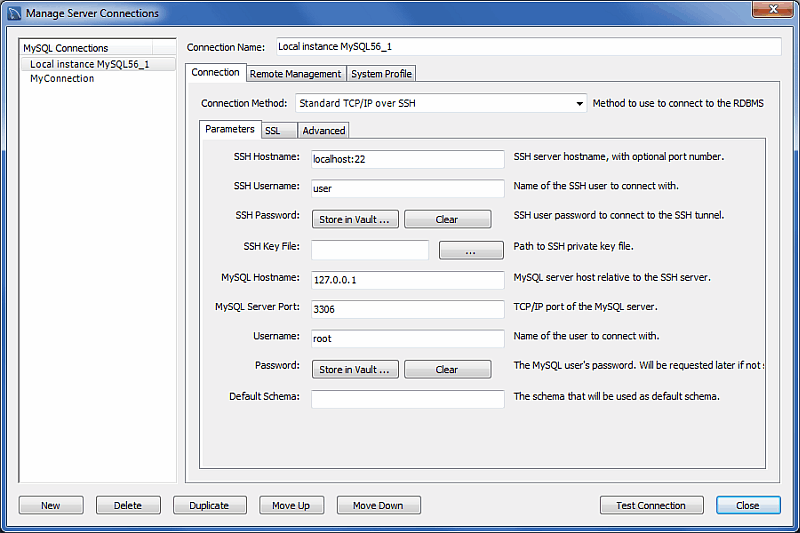Edit the Connection Name field

[529, 46]
